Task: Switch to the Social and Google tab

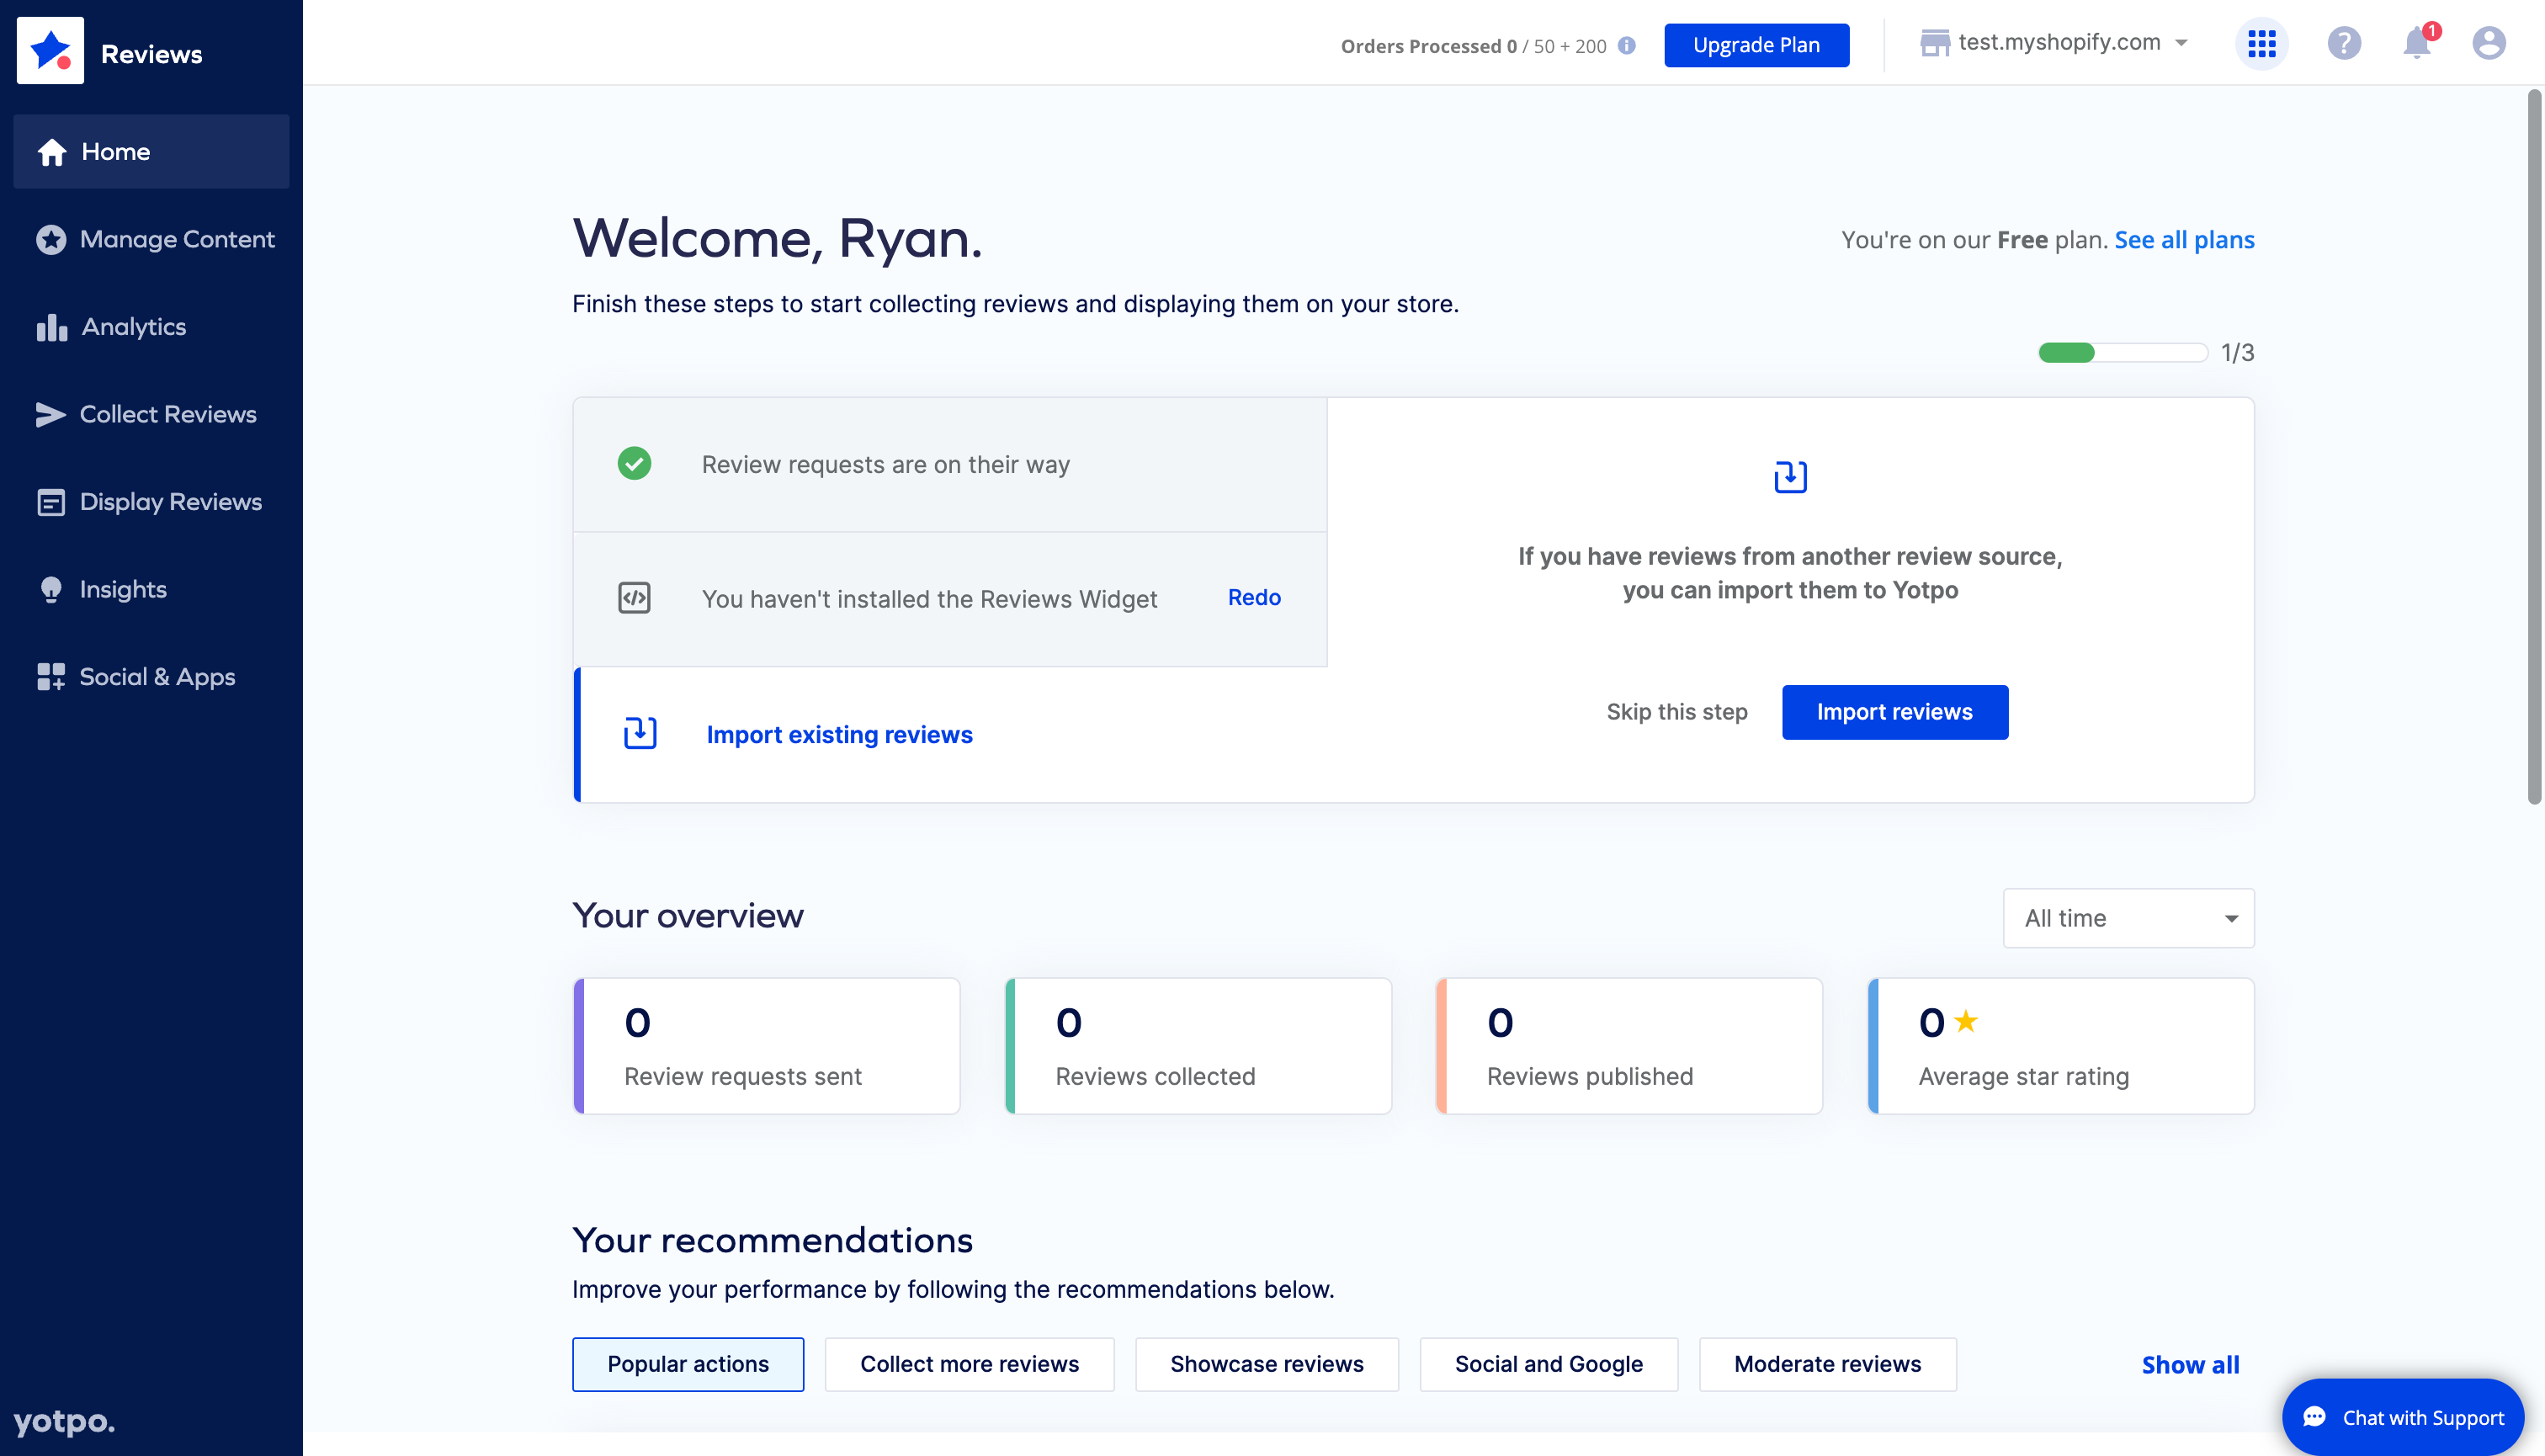Action: [x=1549, y=1364]
